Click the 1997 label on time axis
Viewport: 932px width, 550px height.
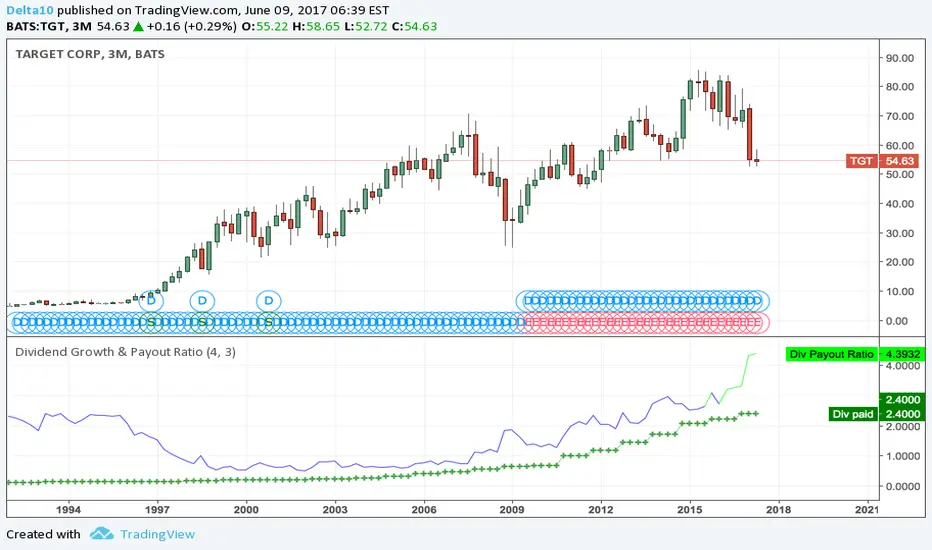(x=158, y=510)
